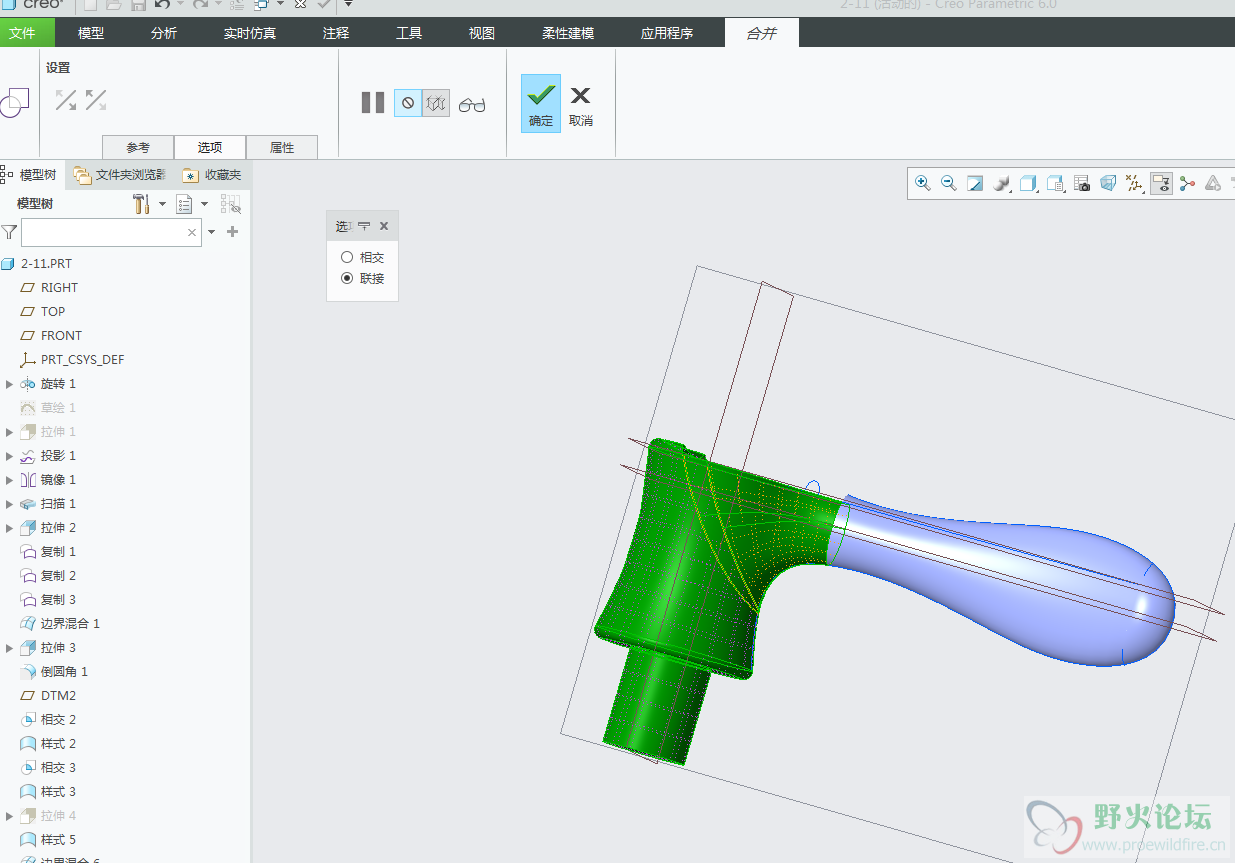
Task: Click the model tree filter funnel
Action: [9, 232]
